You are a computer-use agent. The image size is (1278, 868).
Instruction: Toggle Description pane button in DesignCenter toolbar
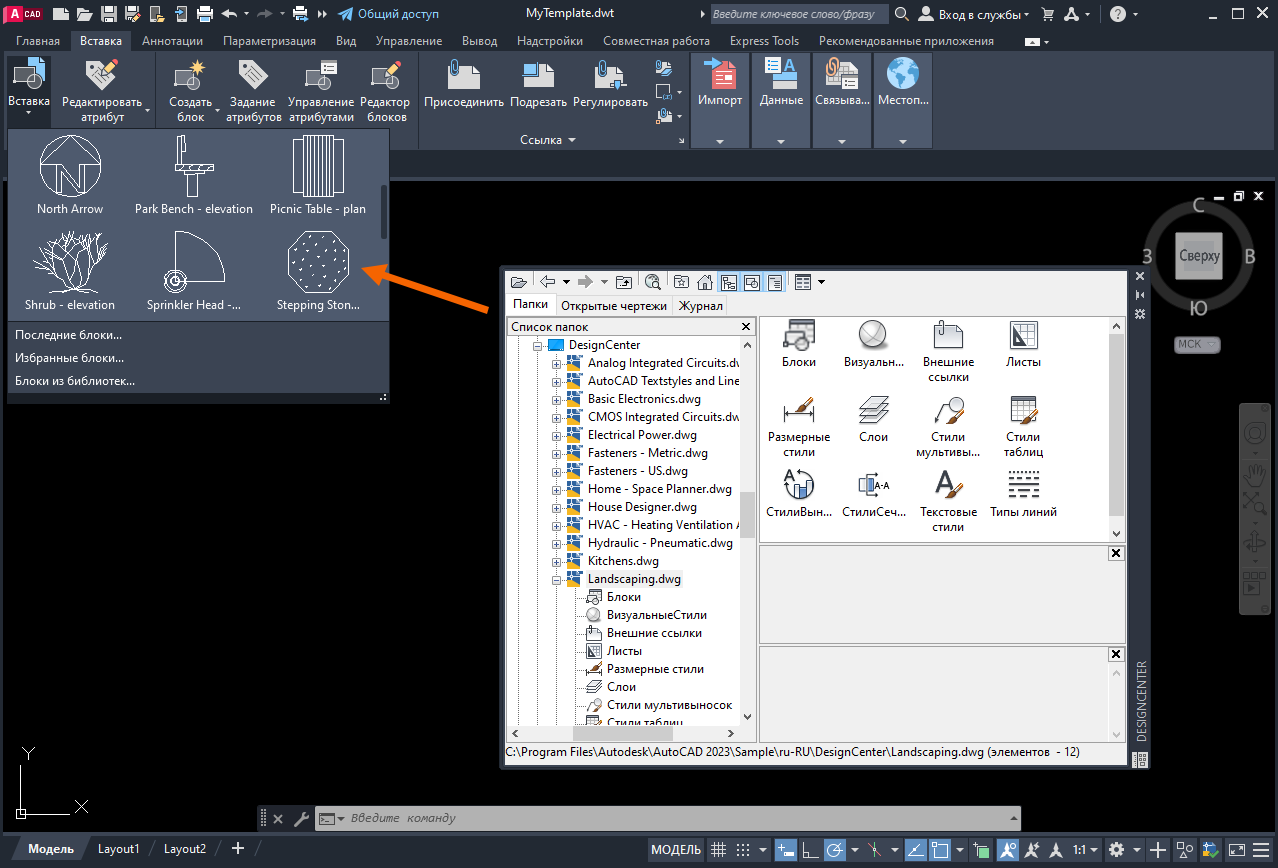775,282
